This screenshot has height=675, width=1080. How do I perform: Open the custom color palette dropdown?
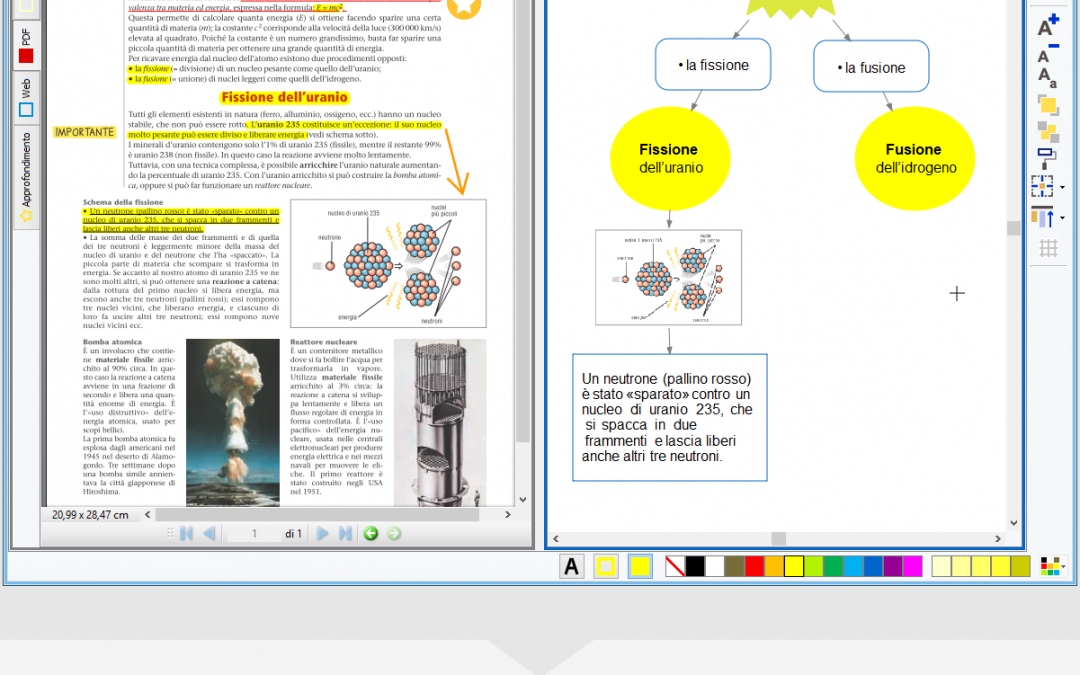click(x=1052, y=567)
